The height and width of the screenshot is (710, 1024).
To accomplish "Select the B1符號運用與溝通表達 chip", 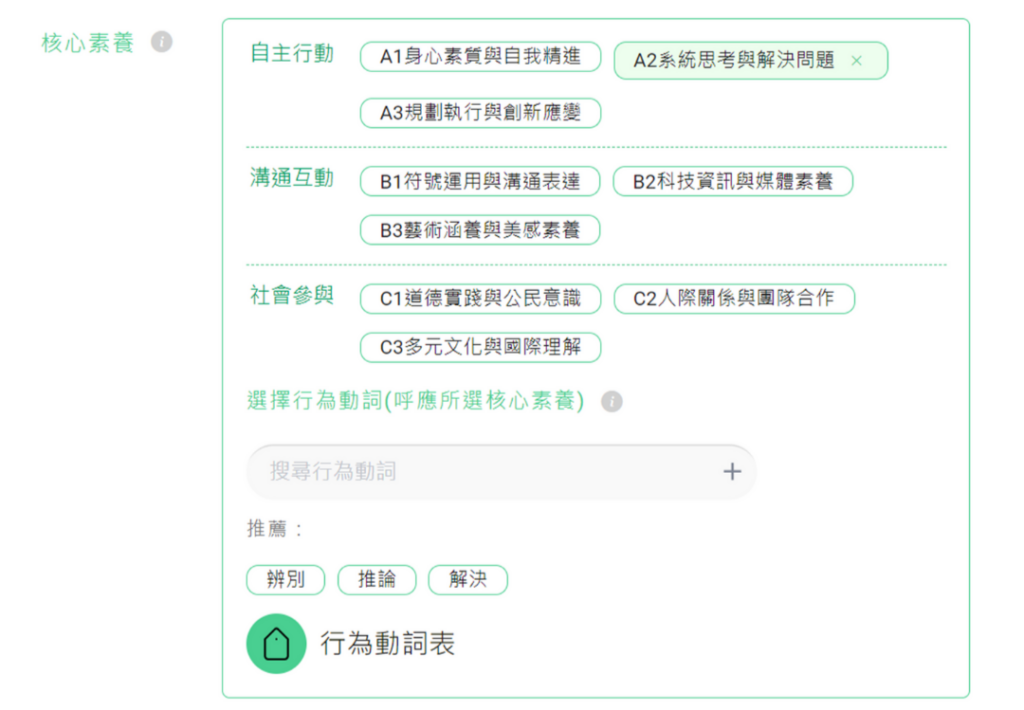I will [x=480, y=181].
